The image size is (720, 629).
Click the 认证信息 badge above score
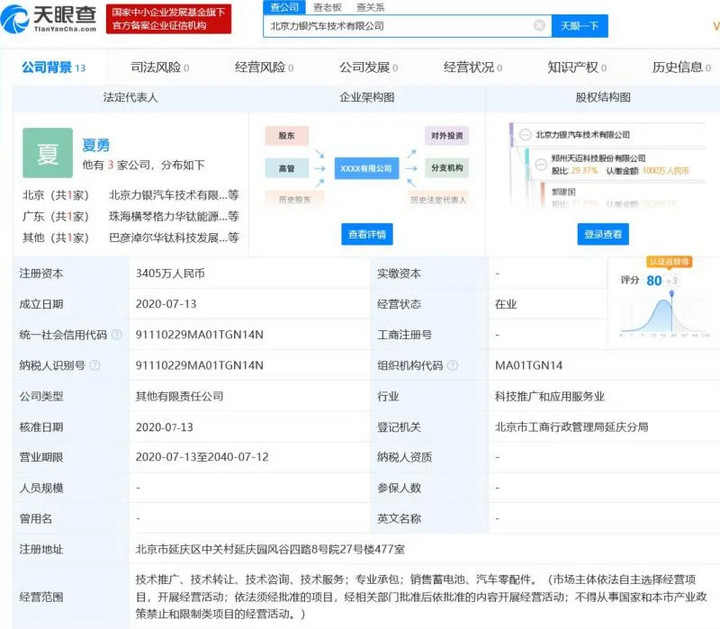point(669,262)
